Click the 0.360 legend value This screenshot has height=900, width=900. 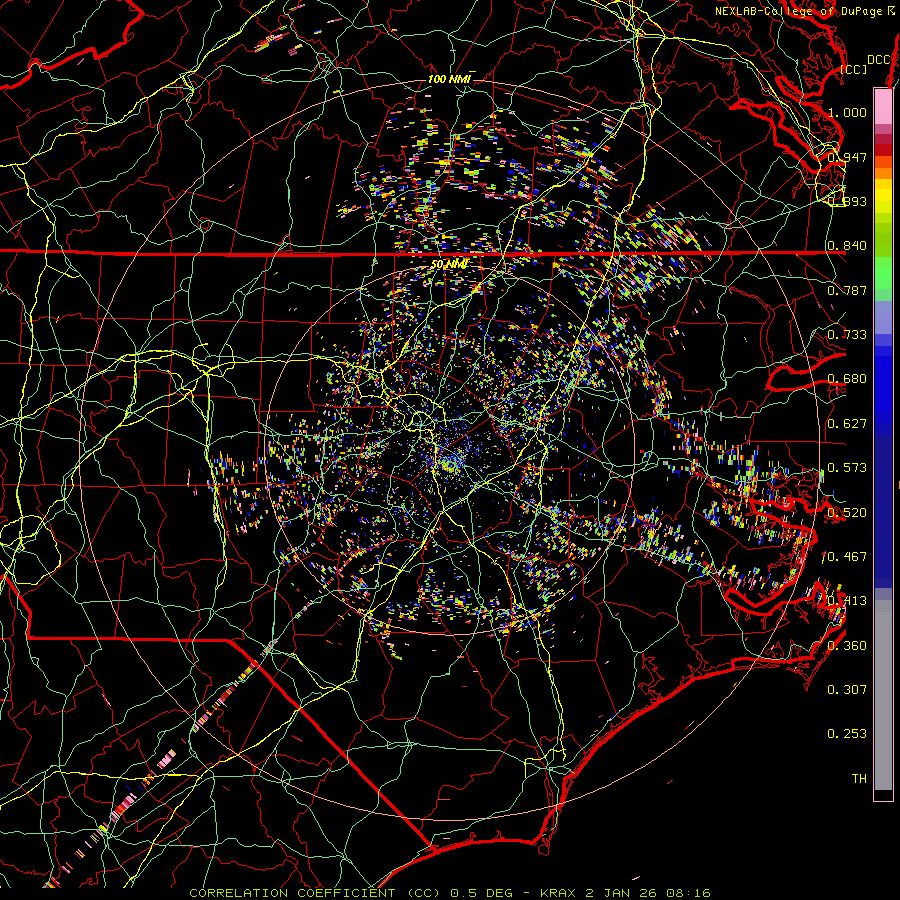[847, 646]
